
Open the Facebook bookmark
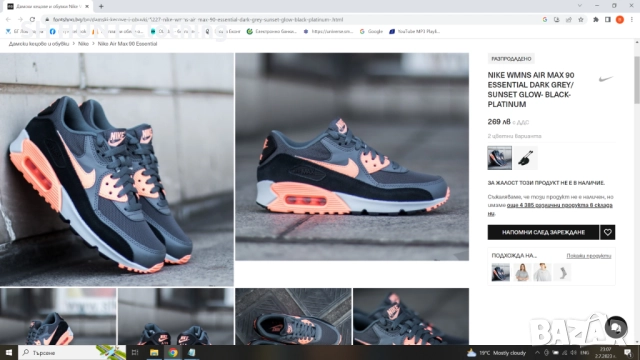68,31
